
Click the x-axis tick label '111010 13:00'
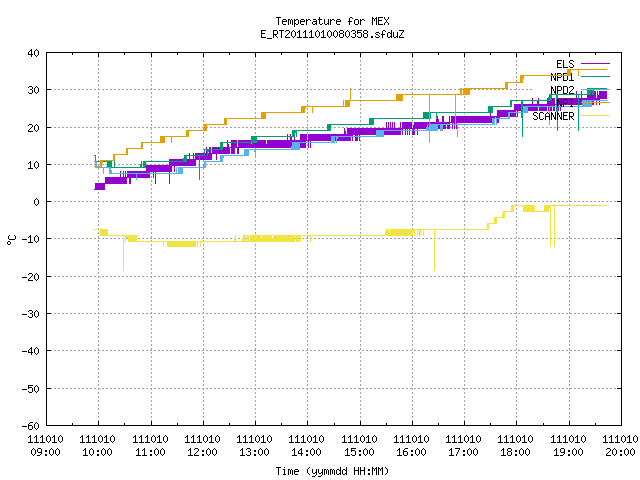pos(254,446)
